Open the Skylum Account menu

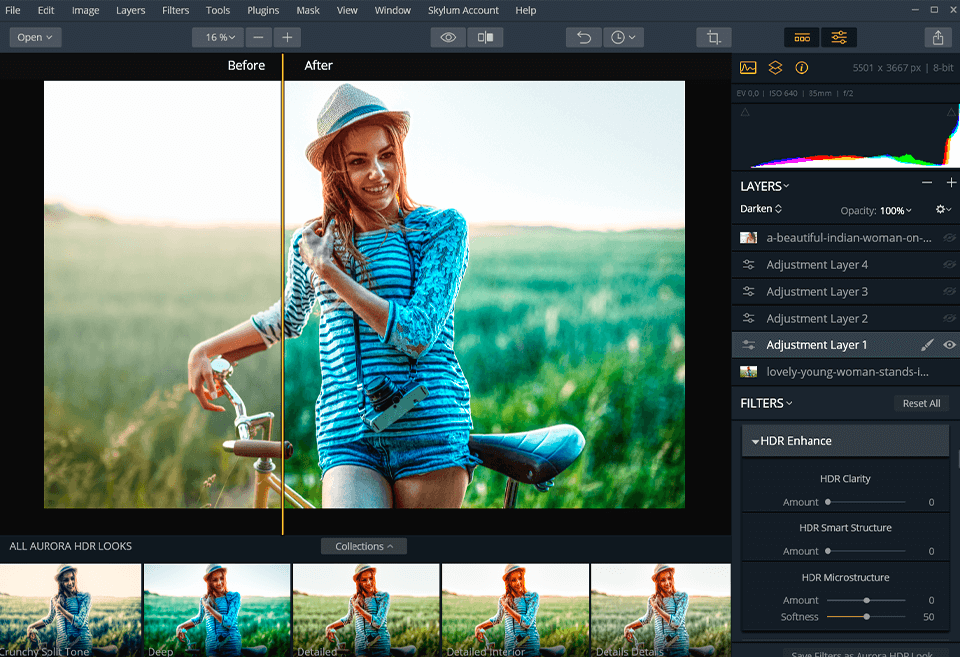[463, 10]
